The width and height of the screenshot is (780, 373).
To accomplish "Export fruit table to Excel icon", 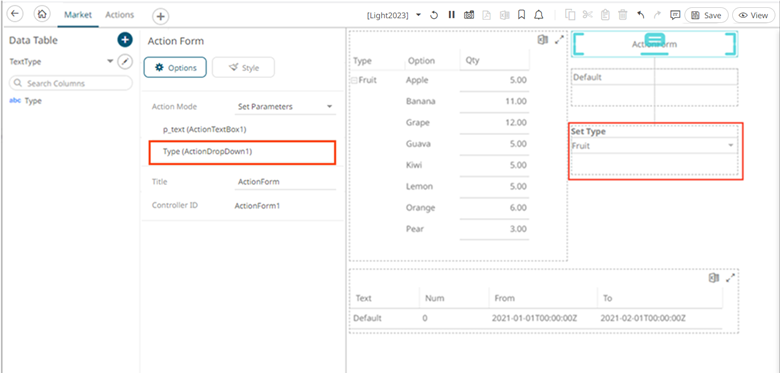I will tap(543, 40).
